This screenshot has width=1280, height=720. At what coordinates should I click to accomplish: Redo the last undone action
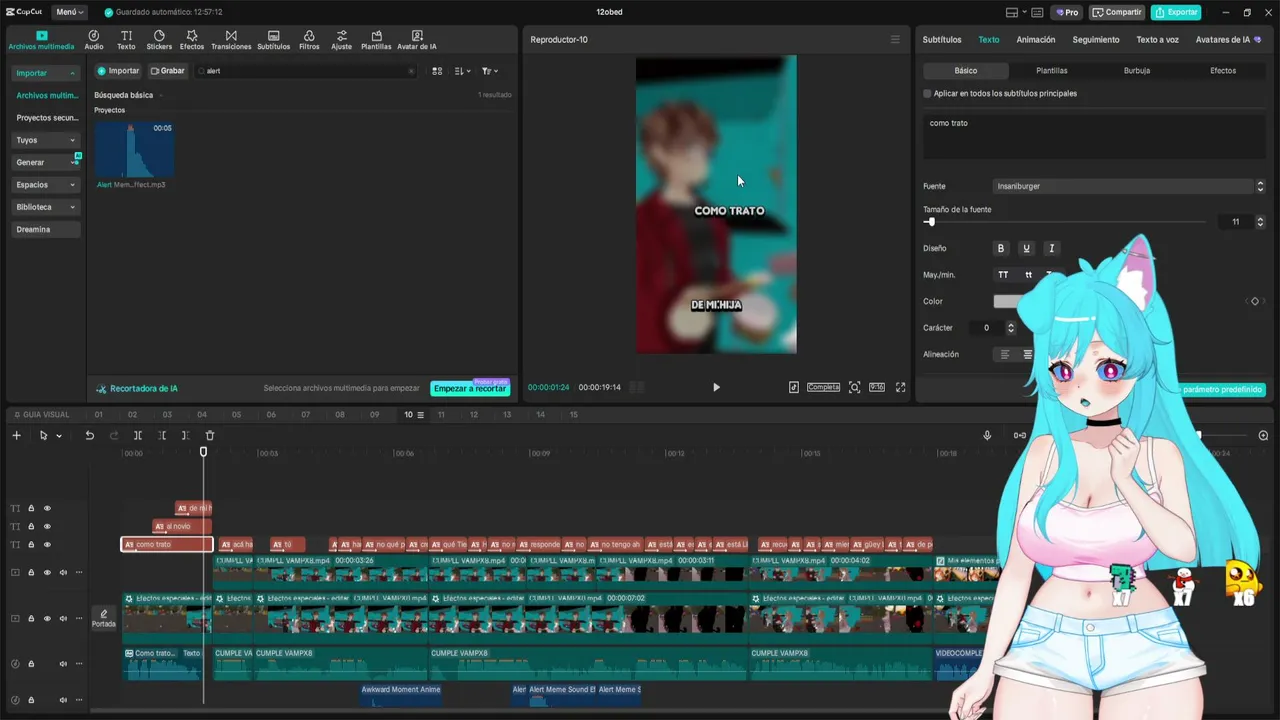tap(113, 435)
